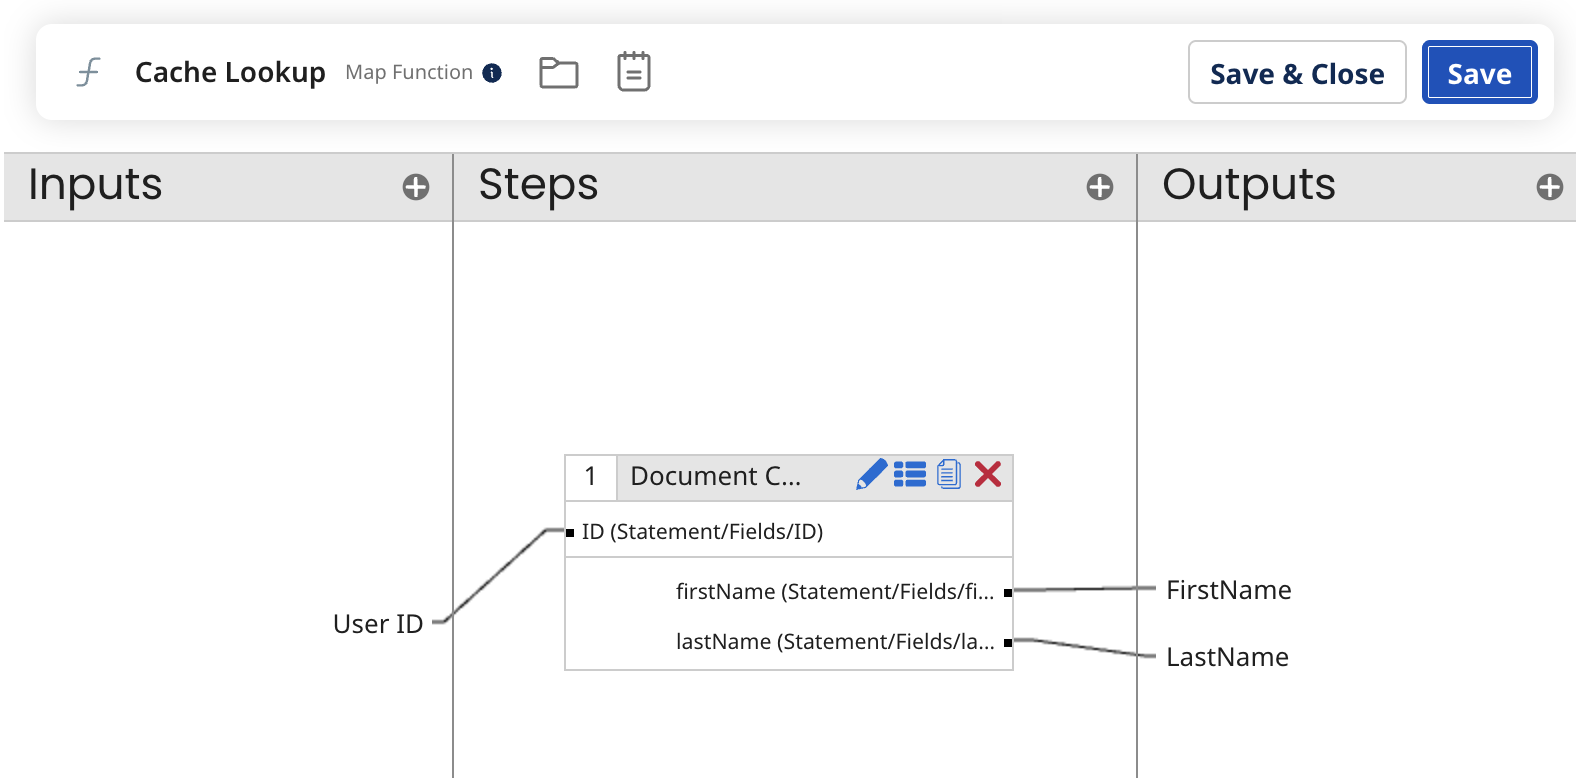Select the FirstName output
Image resolution: width=1576 pixels, height=778 pixels.
click(x=1228, y=590)
